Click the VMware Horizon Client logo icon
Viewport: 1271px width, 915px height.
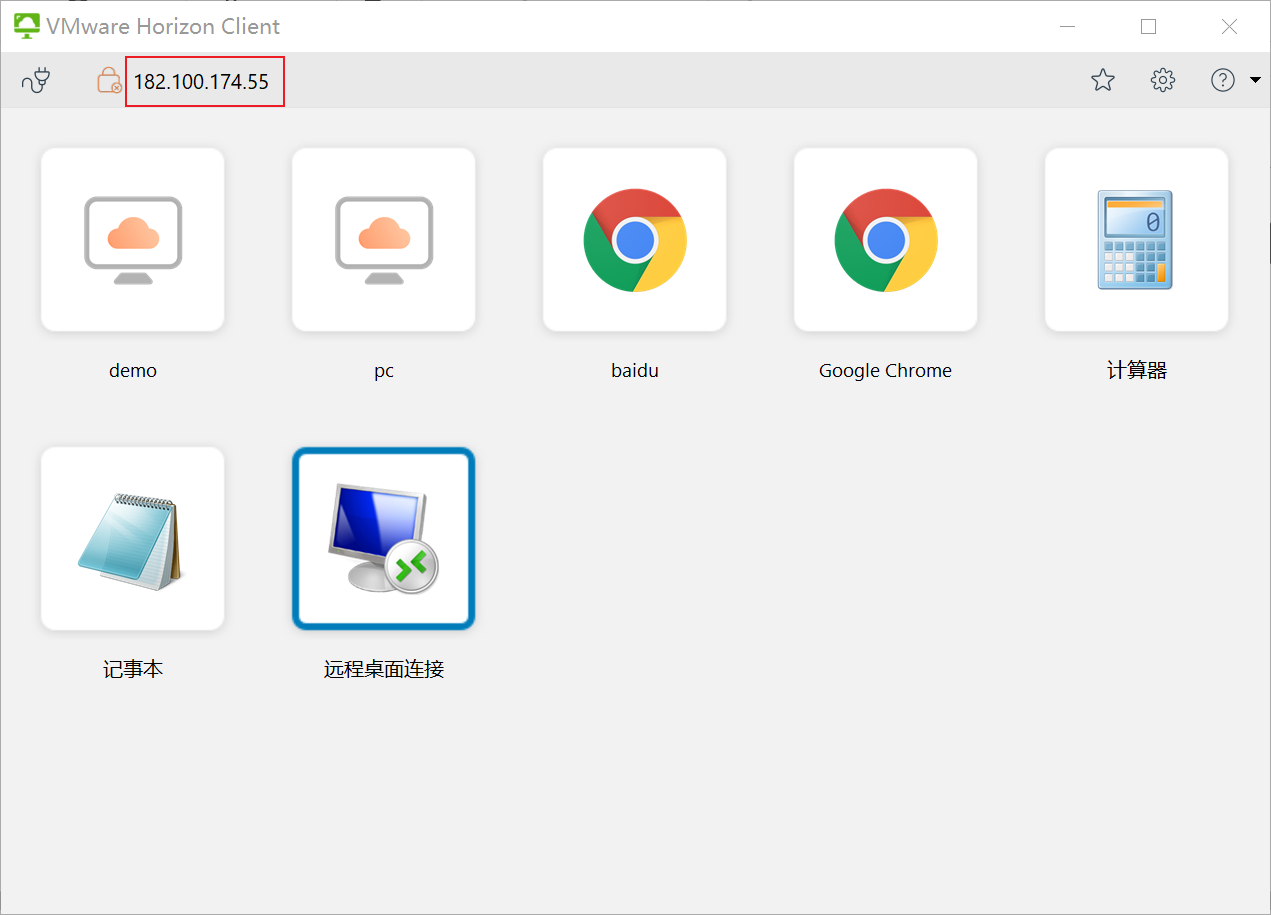tap(26, 26)
